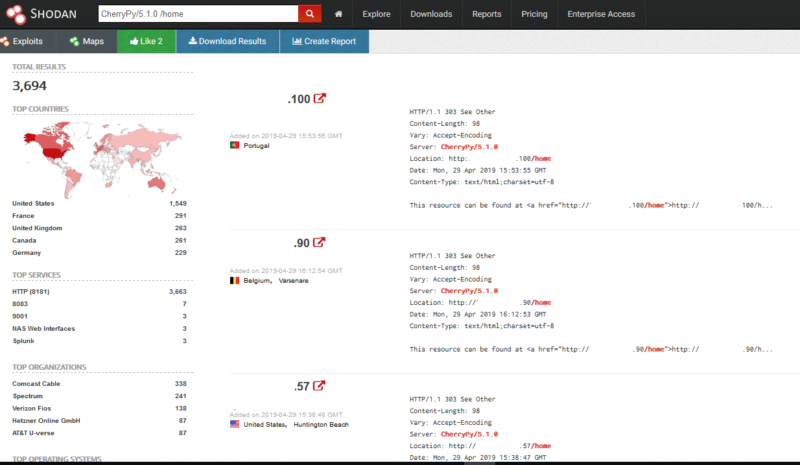800x465 pixels.
Task: Click the total results count 3,694
Action: [30, 86]
